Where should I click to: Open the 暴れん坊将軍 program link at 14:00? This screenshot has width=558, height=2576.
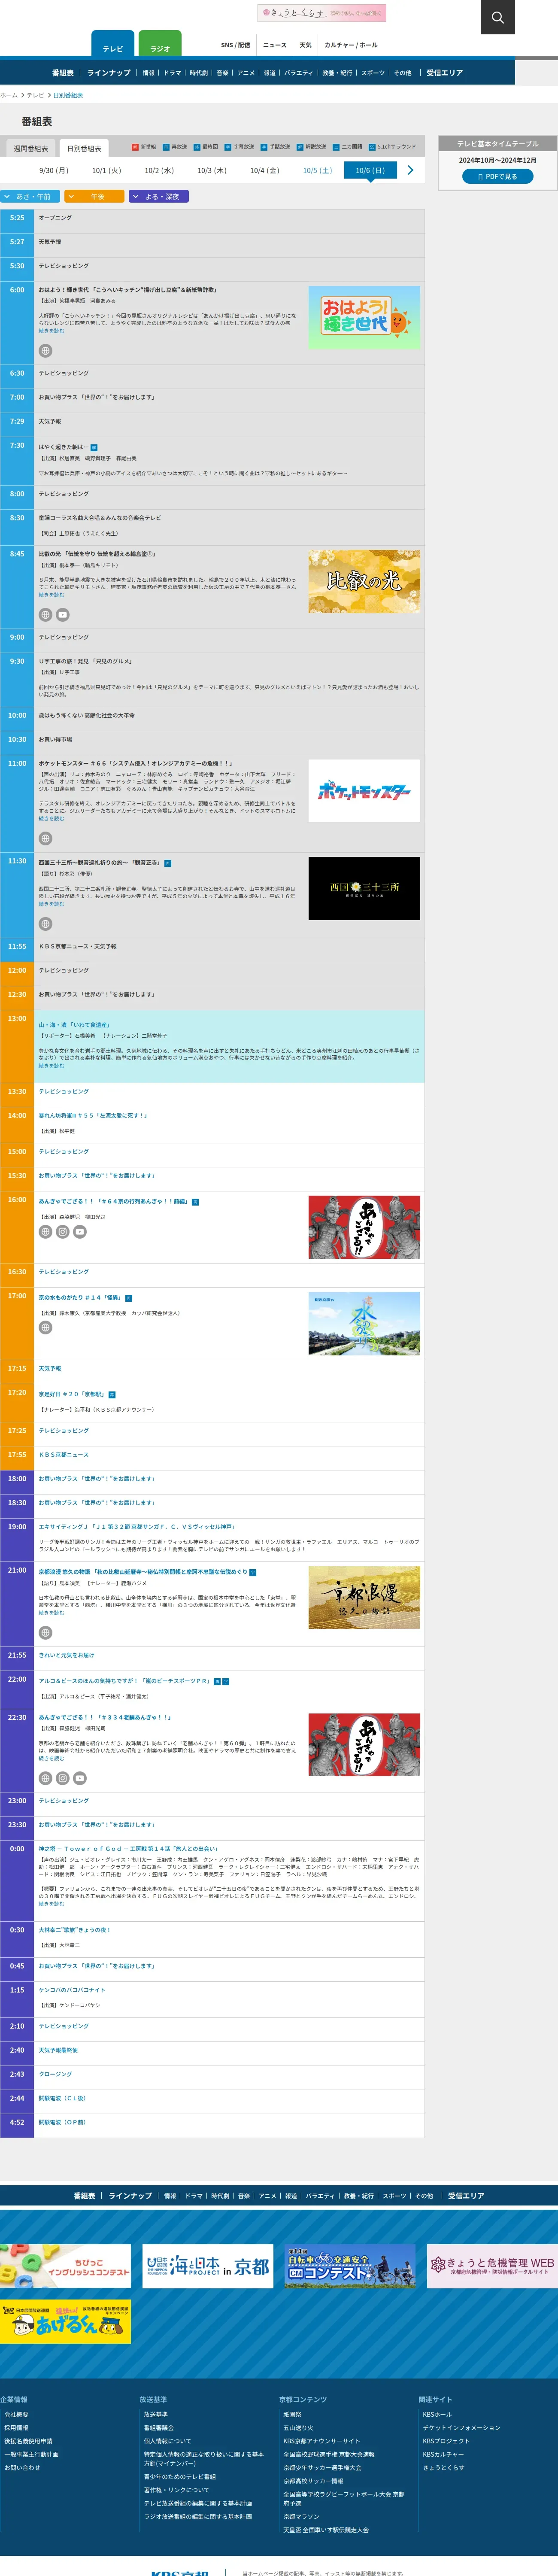(x=93, y=1115)
